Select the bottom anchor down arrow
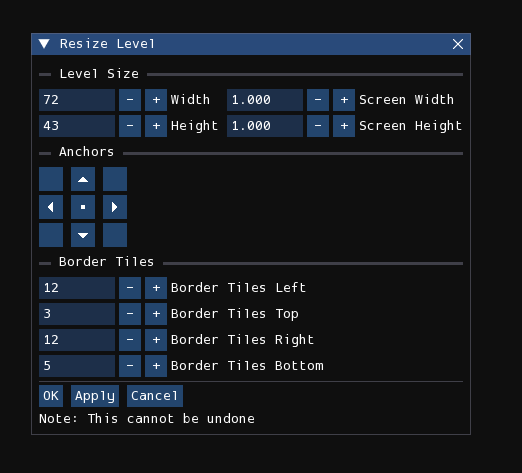This screenshot has width=522, height=473. pos(83,235)
